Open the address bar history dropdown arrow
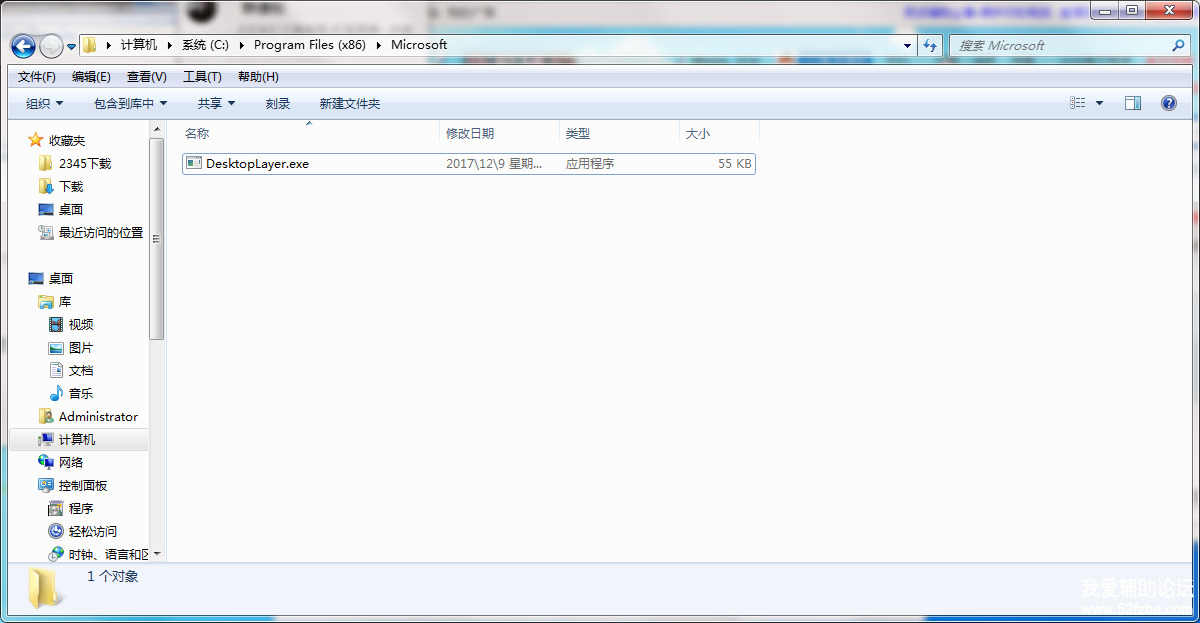Image resolution: width=1200 pixels, height=623 pixels. click(907, 45)
